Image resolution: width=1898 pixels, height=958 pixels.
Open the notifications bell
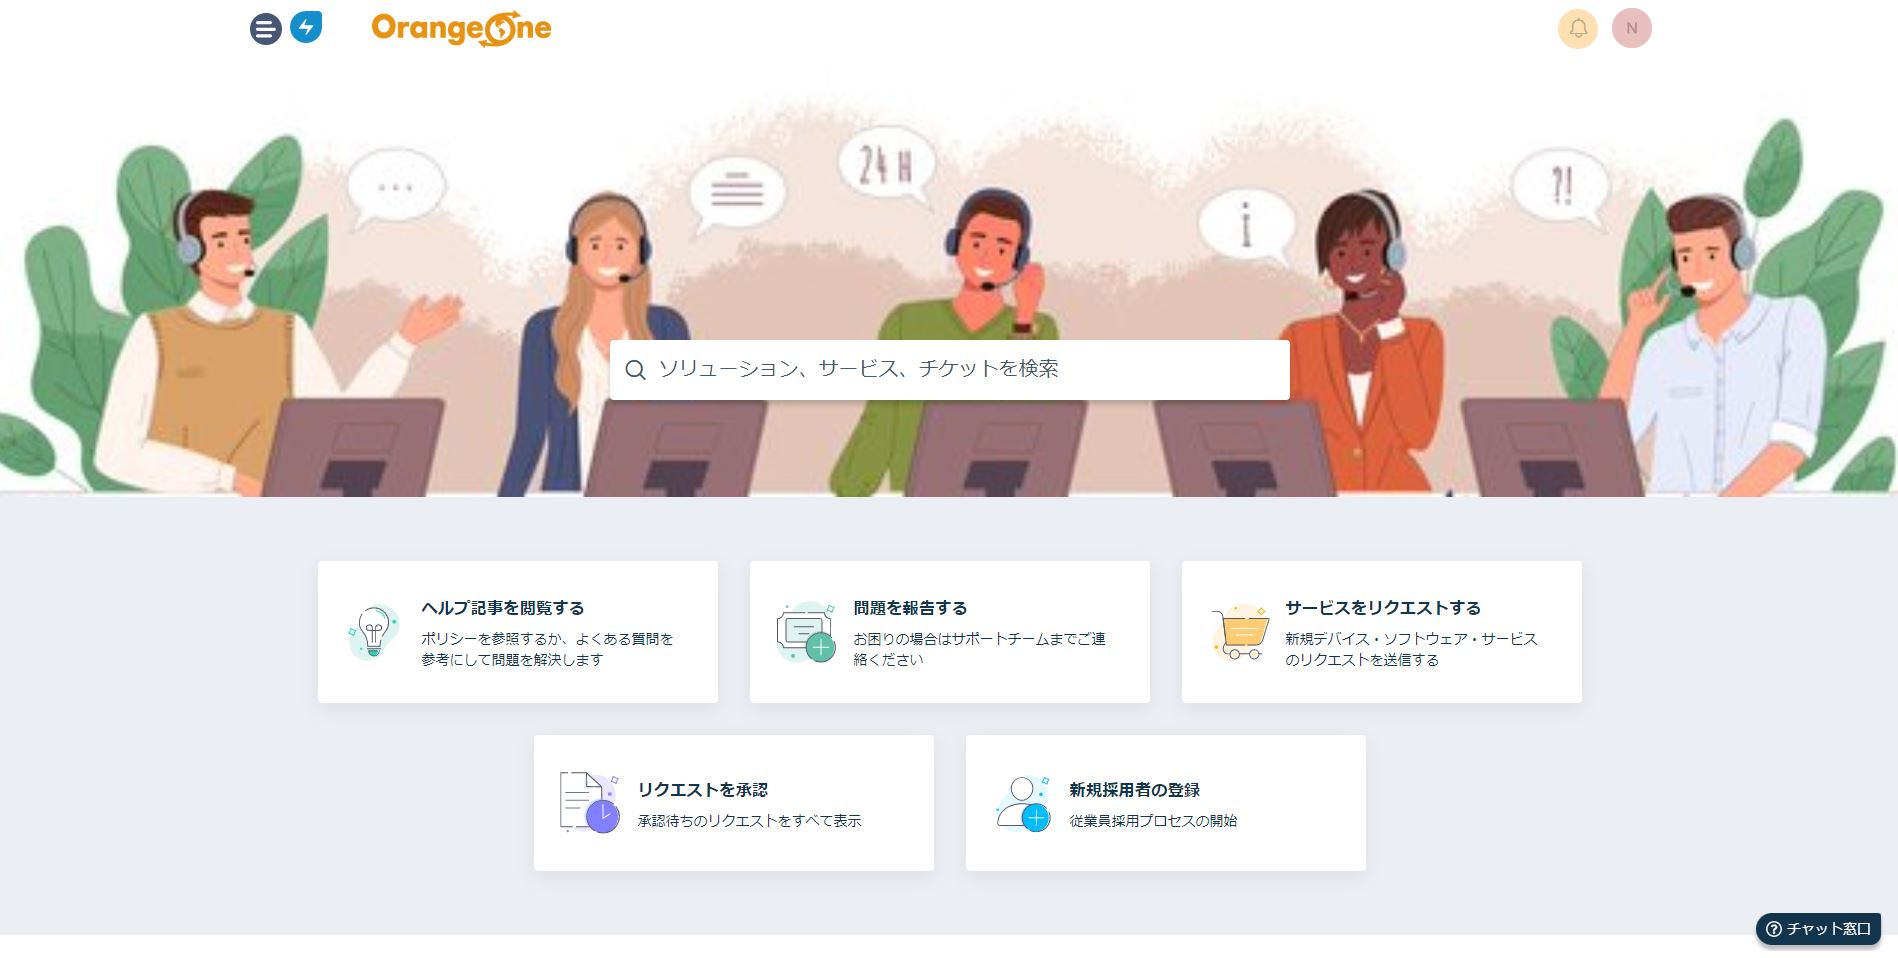[x=1578, y=28]
